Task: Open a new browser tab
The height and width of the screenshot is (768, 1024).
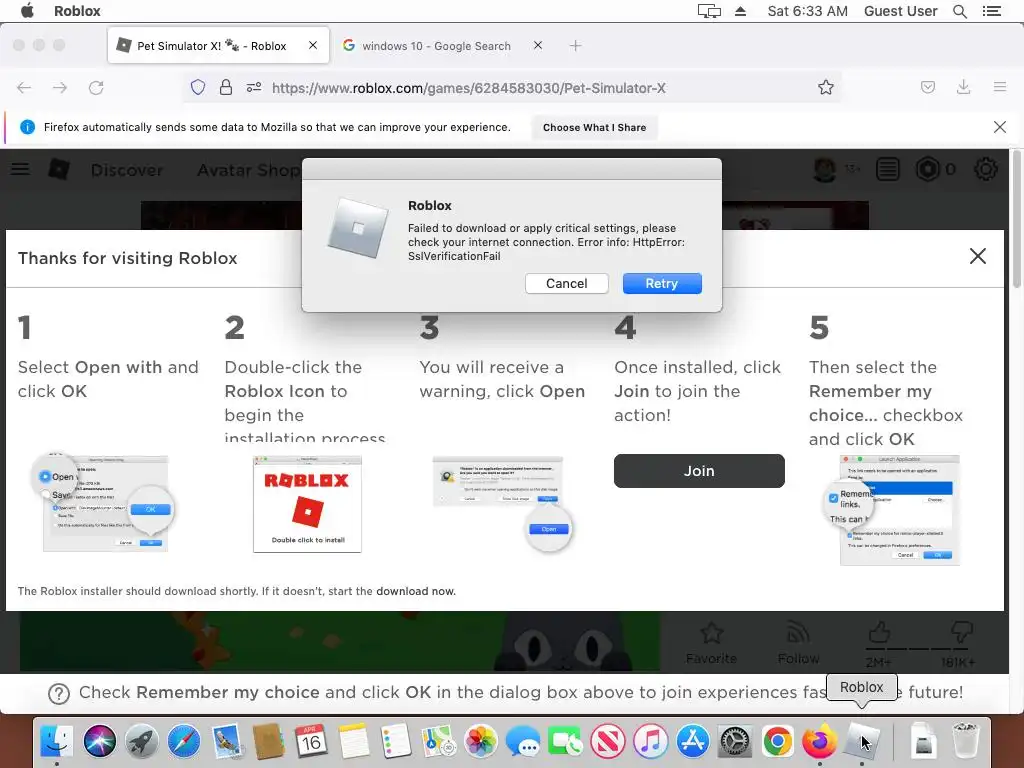Action: point(575,46)
